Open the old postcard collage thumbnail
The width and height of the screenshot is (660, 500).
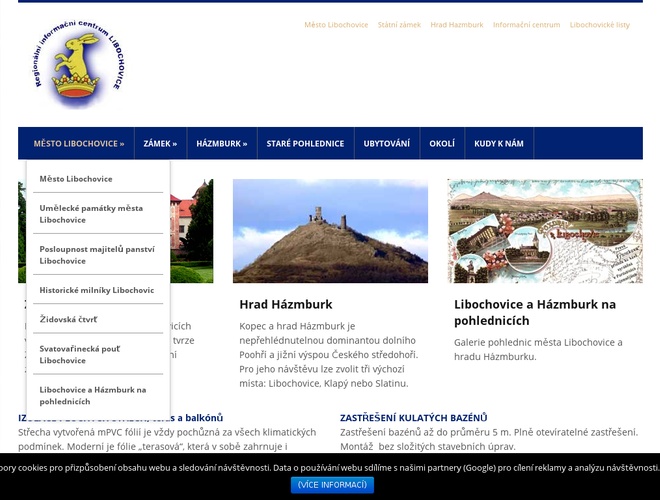544,231
